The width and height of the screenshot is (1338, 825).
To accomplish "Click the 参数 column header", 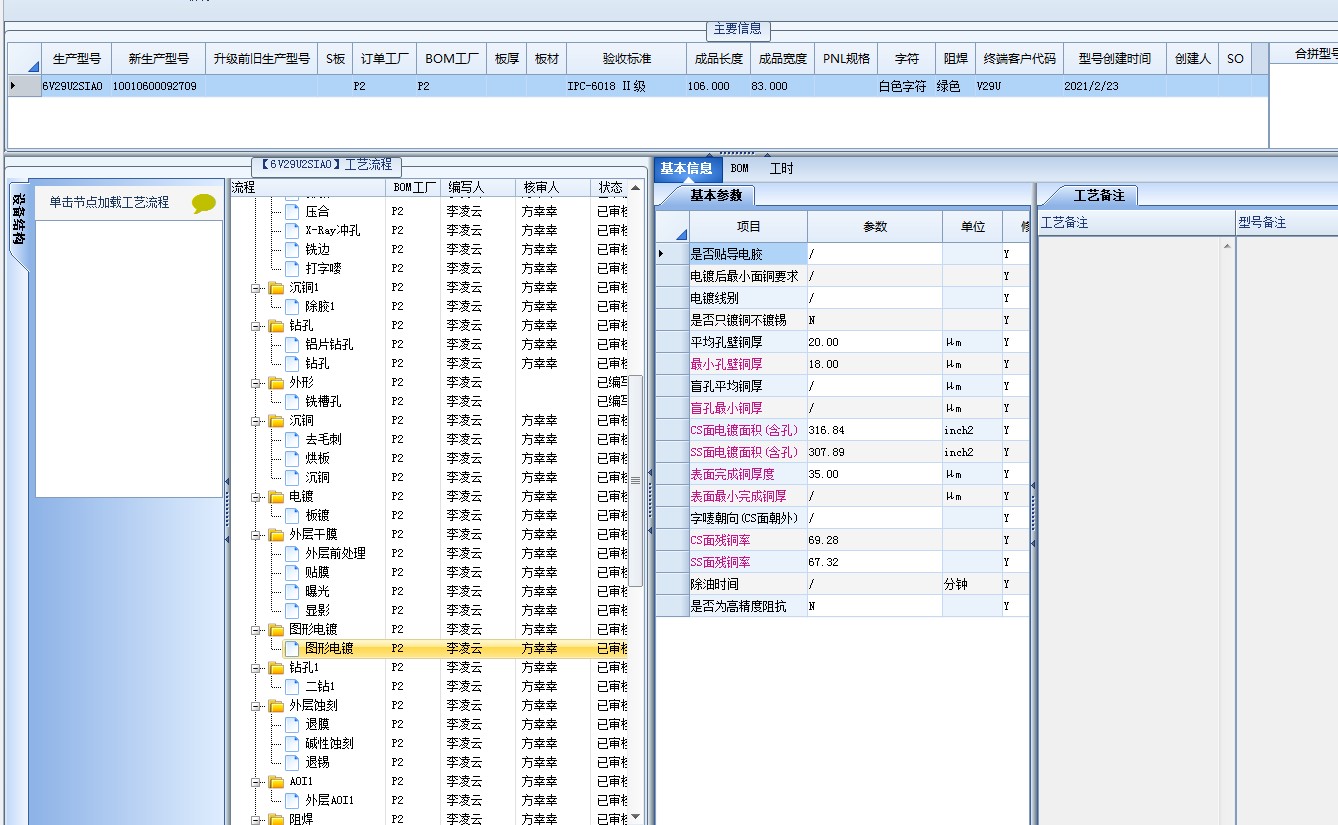I will [x=875, y=227].
